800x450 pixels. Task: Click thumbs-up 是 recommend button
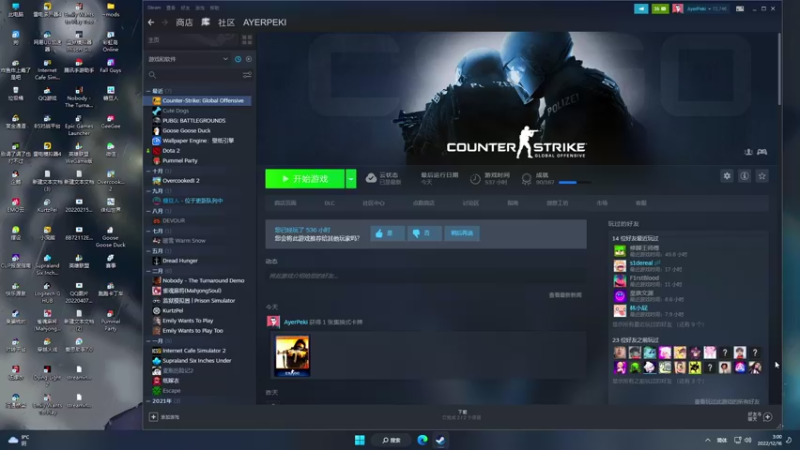[387, 233]
